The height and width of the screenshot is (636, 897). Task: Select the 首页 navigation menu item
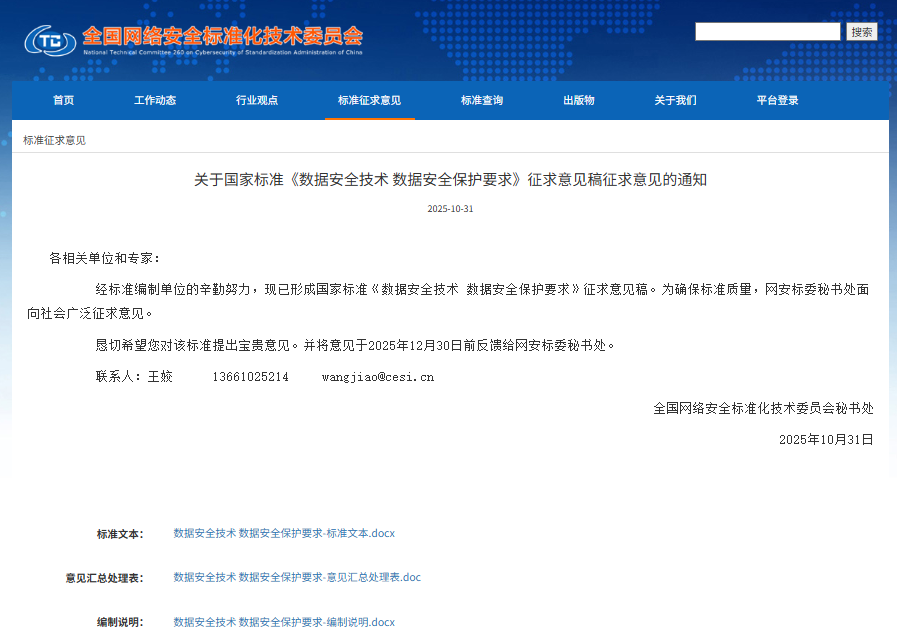[x=63, y=100]
